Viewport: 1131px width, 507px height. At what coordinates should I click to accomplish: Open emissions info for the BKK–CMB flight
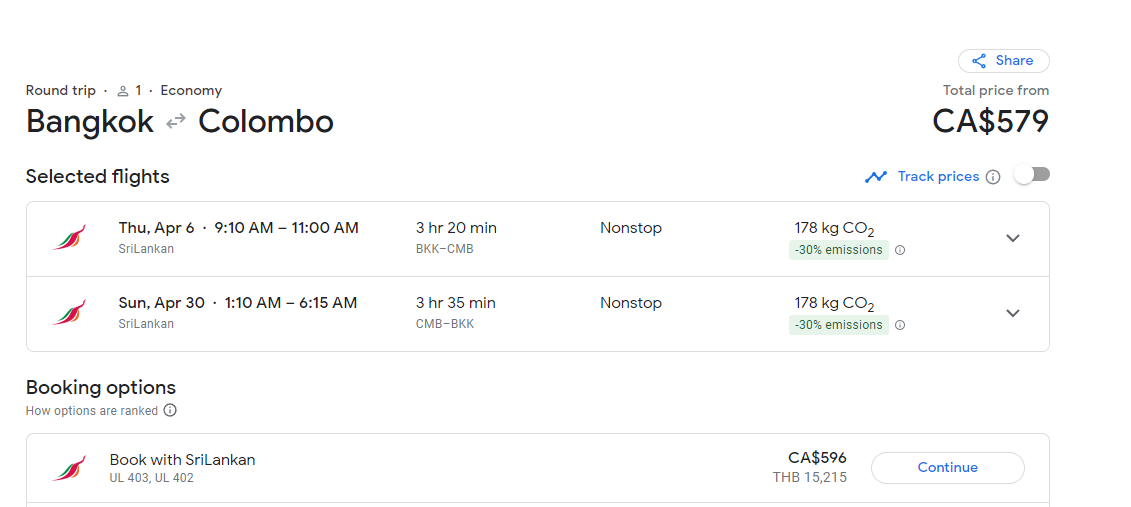point(900,250)
